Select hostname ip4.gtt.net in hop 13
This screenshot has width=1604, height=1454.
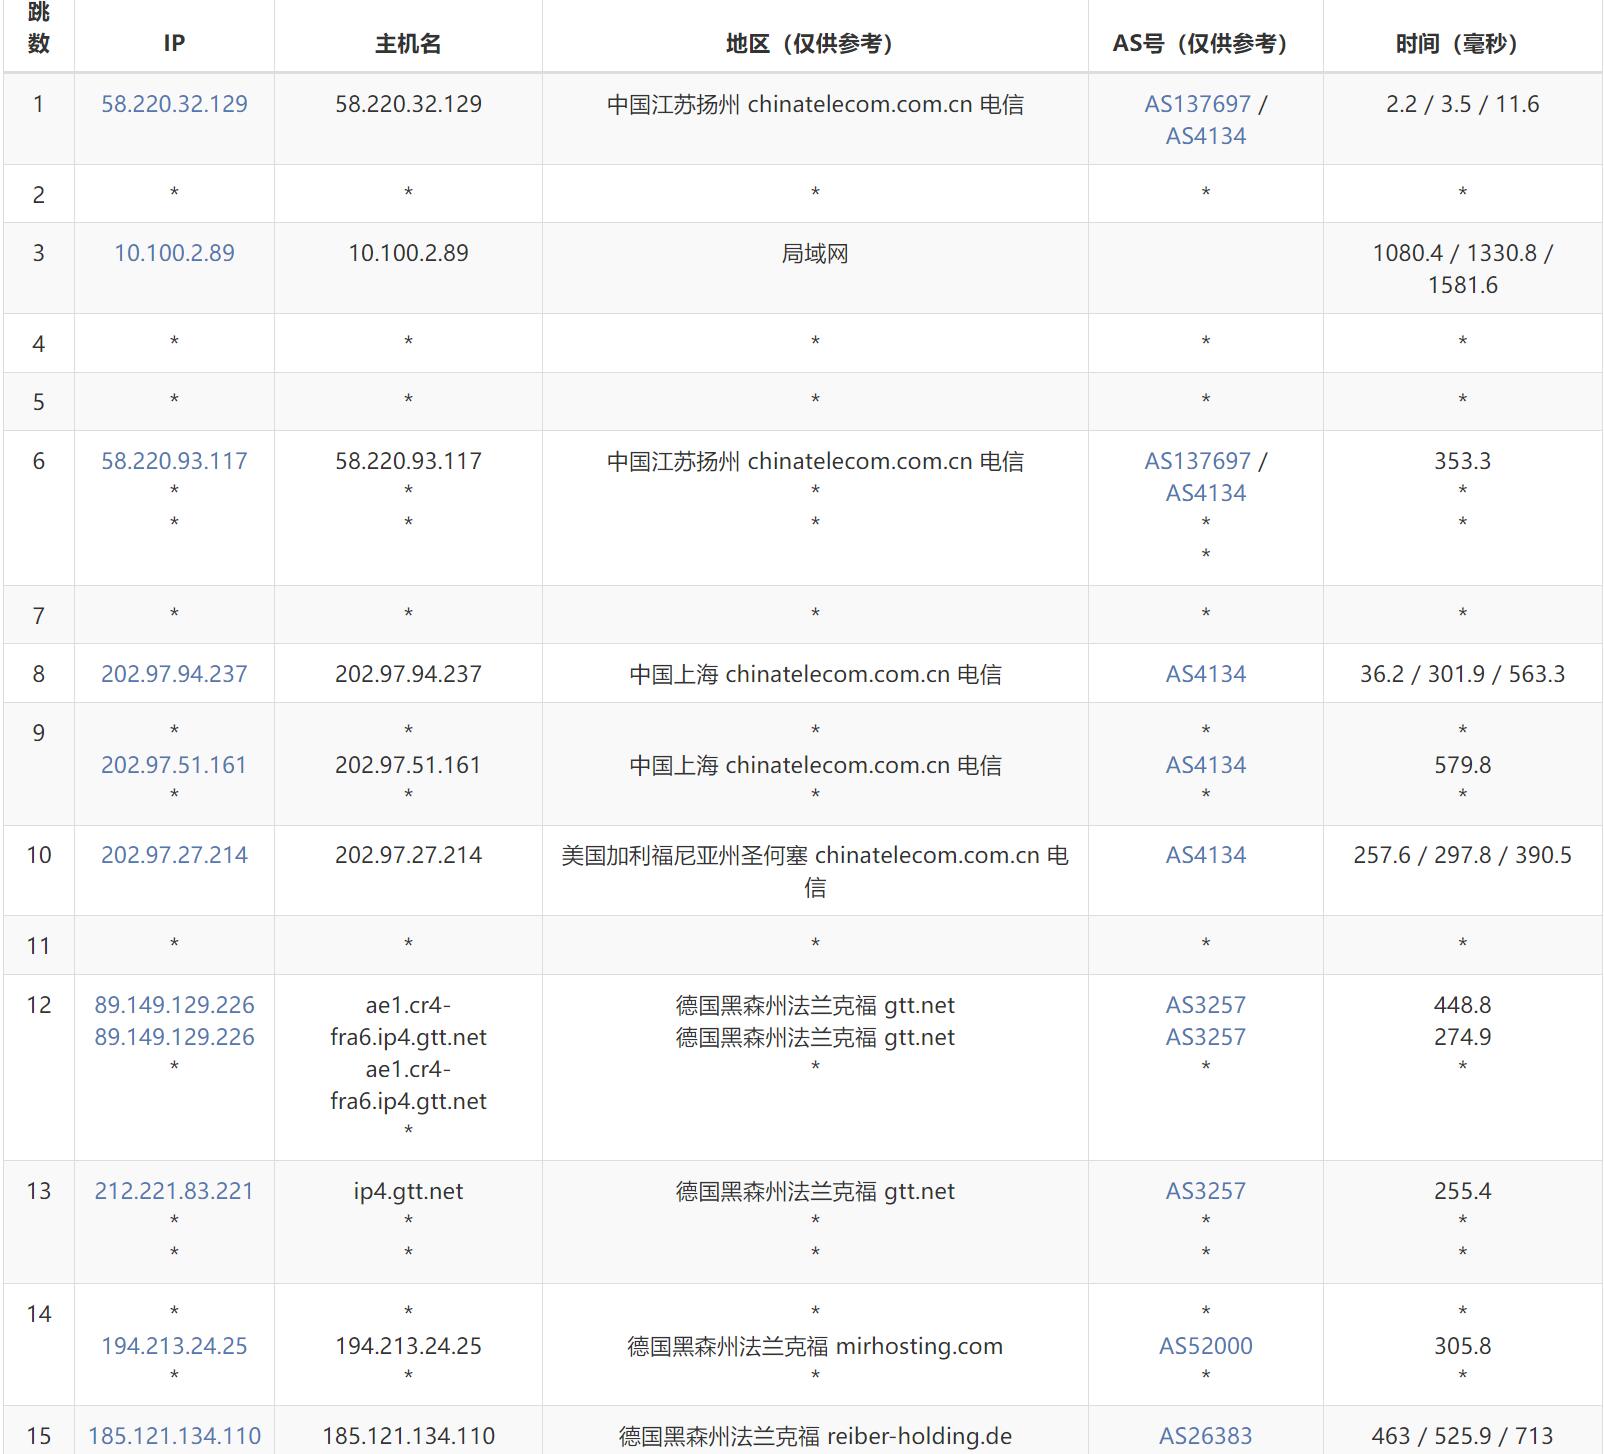point(408,1191)
